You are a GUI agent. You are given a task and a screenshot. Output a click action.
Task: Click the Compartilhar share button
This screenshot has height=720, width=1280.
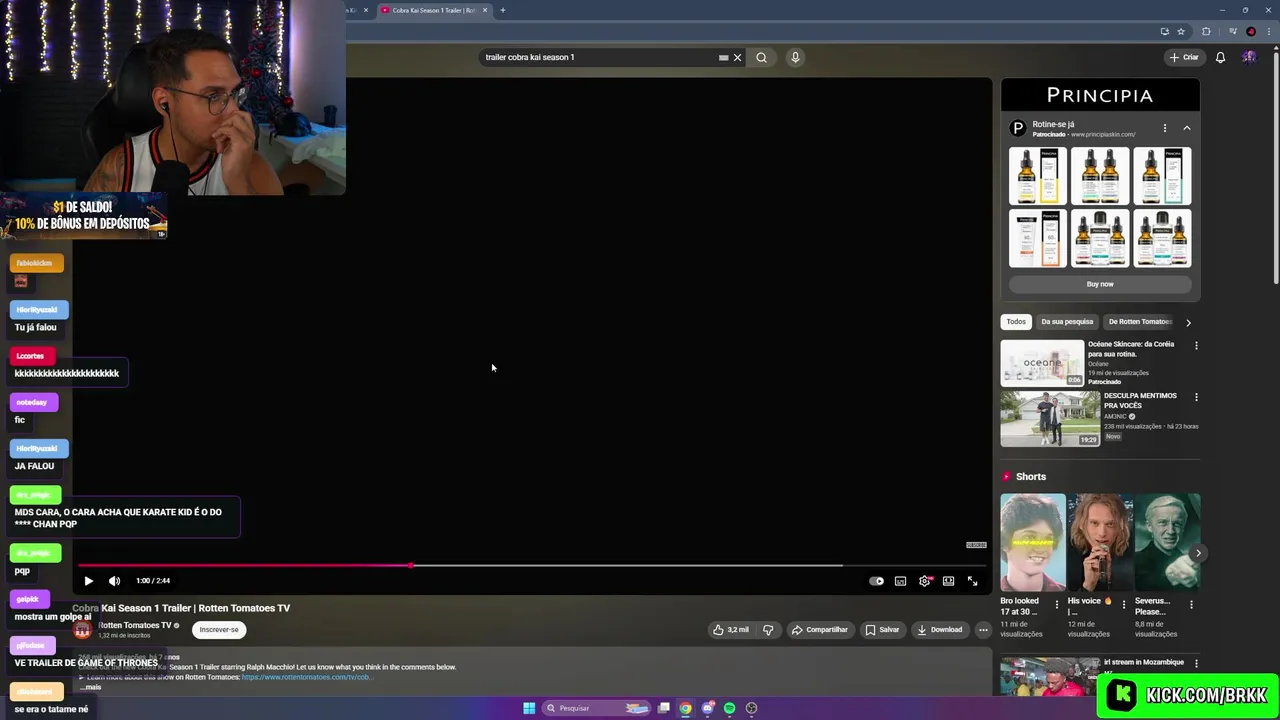[x=819, y=630]
